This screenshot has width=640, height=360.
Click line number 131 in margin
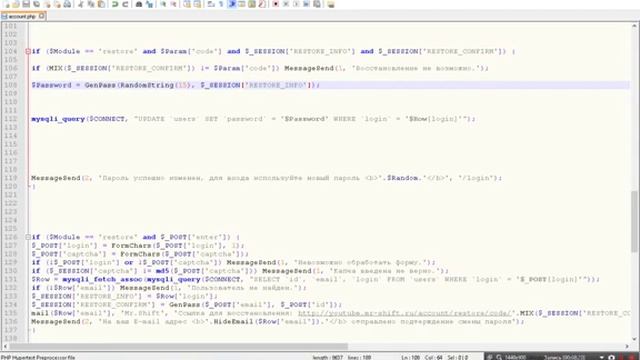tap(11, 279)
